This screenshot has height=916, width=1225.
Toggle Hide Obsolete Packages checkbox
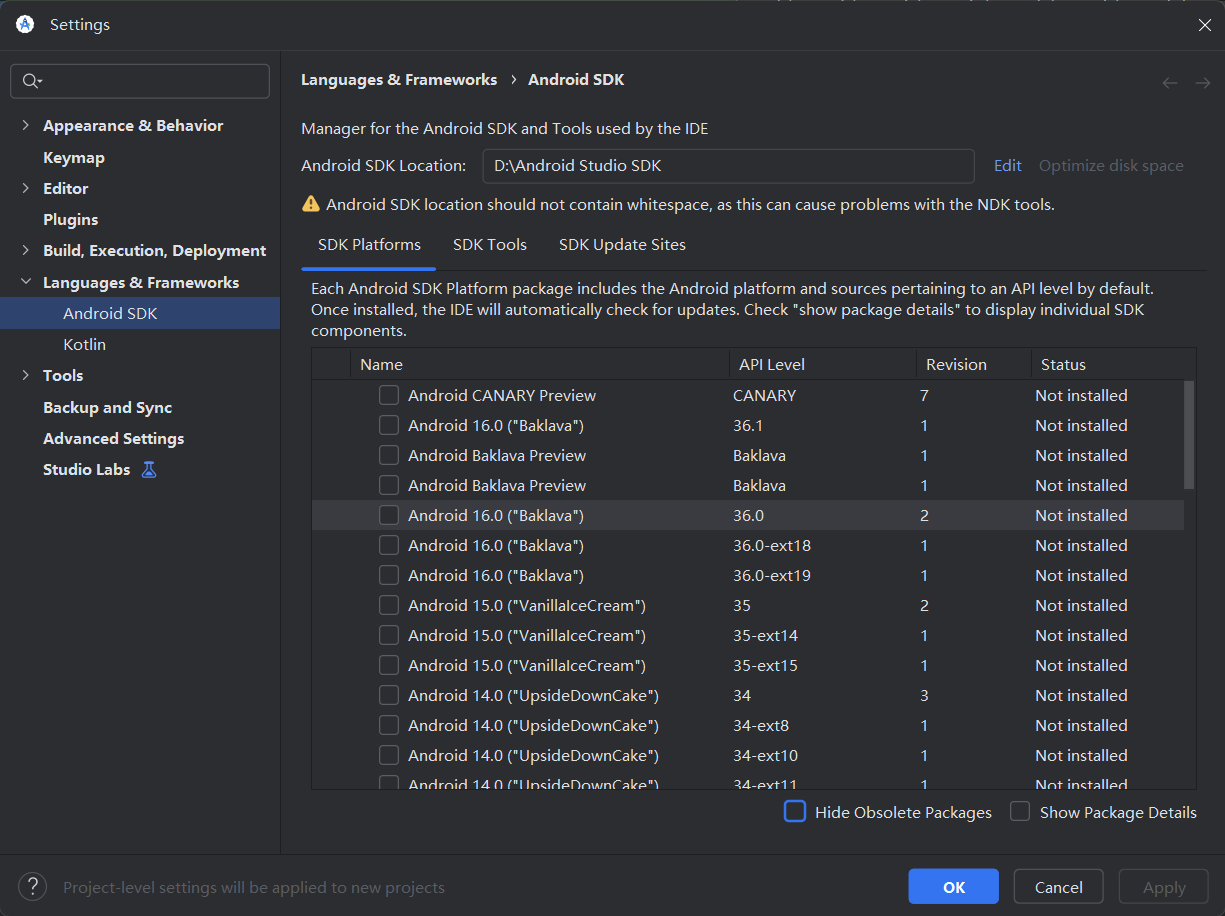coord(795,812)
